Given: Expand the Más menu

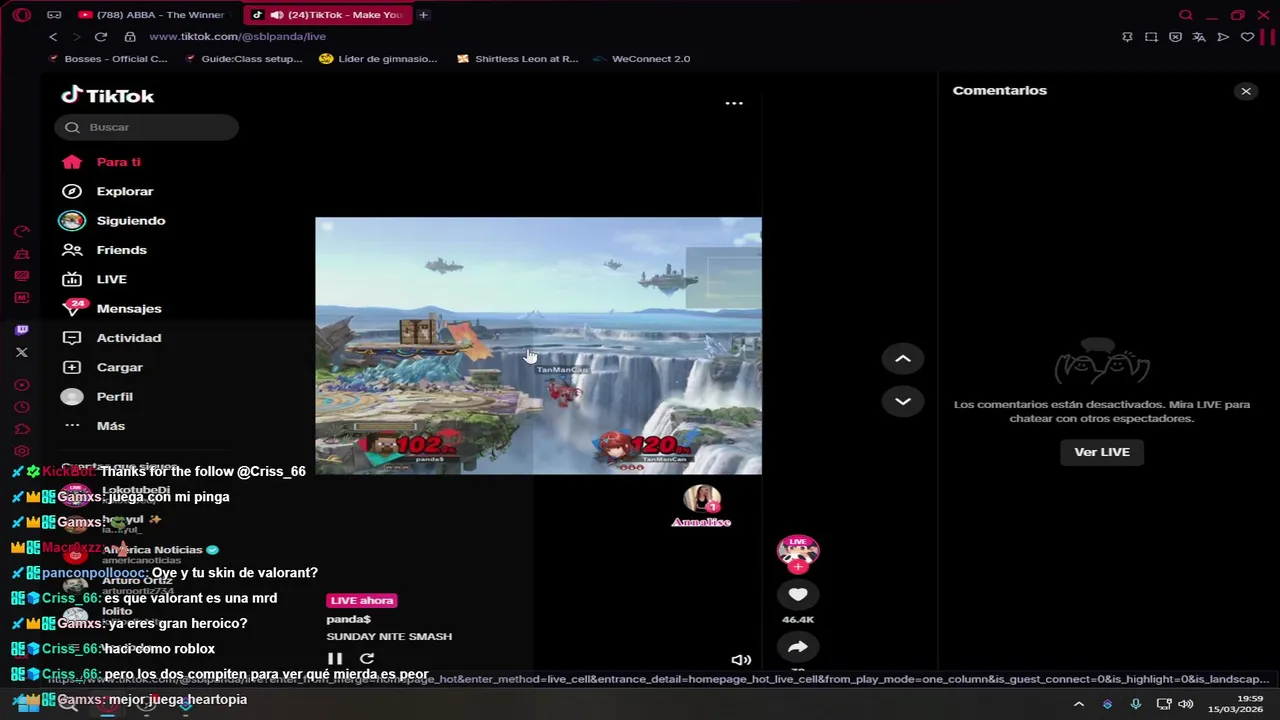Looking at the screenshot, I should pos(110,426).
